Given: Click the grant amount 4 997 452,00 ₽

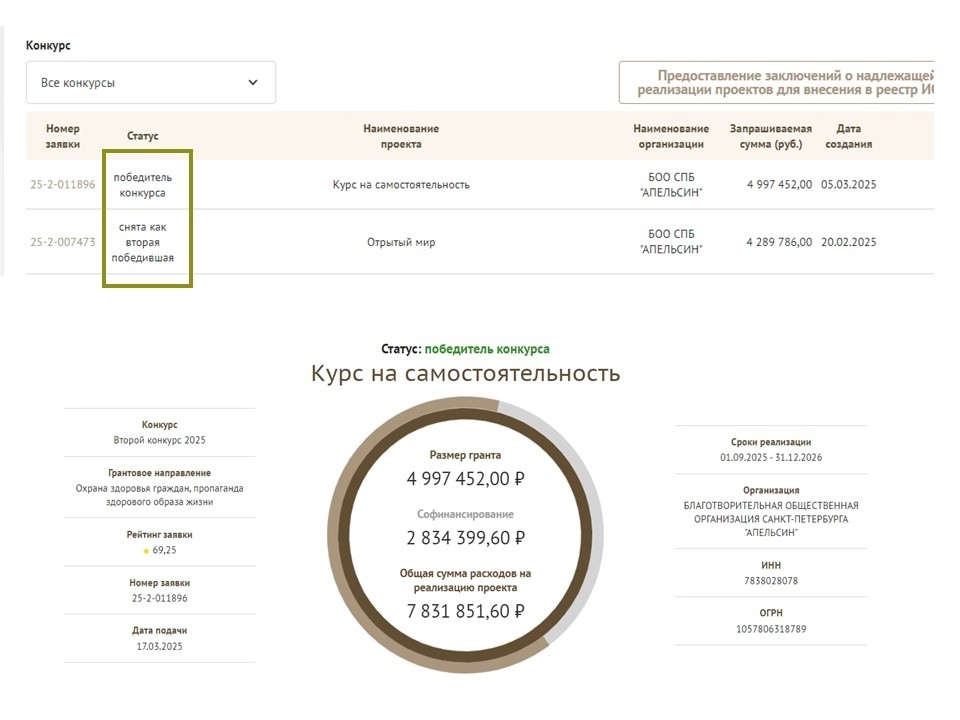Looking at the screenshot, I should coord(465,479).
